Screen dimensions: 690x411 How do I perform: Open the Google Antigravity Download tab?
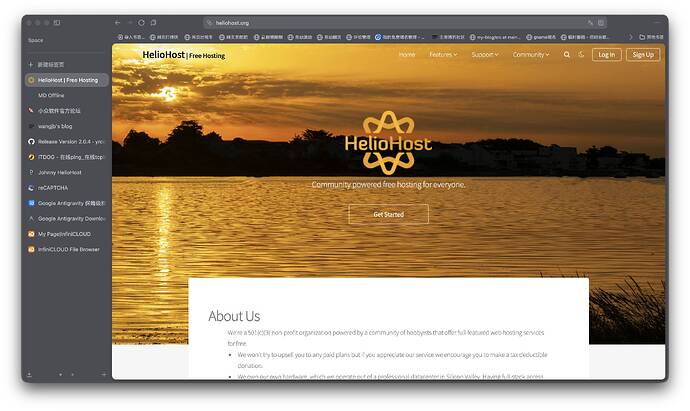[x=67, y=219]
